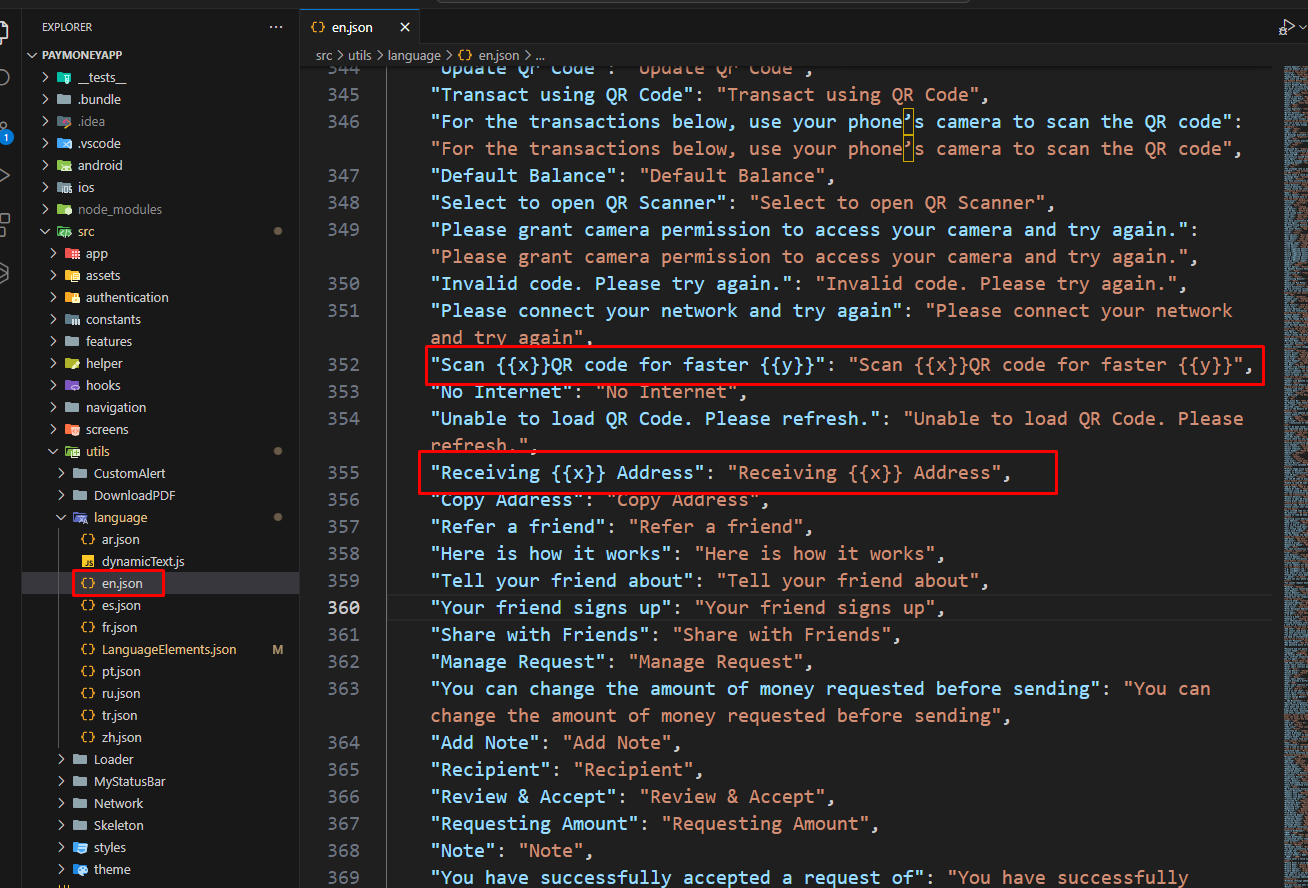Click the 'language' breadcrumb segment
Screen dimensions: 1308x888
click(x=413, y=56)
